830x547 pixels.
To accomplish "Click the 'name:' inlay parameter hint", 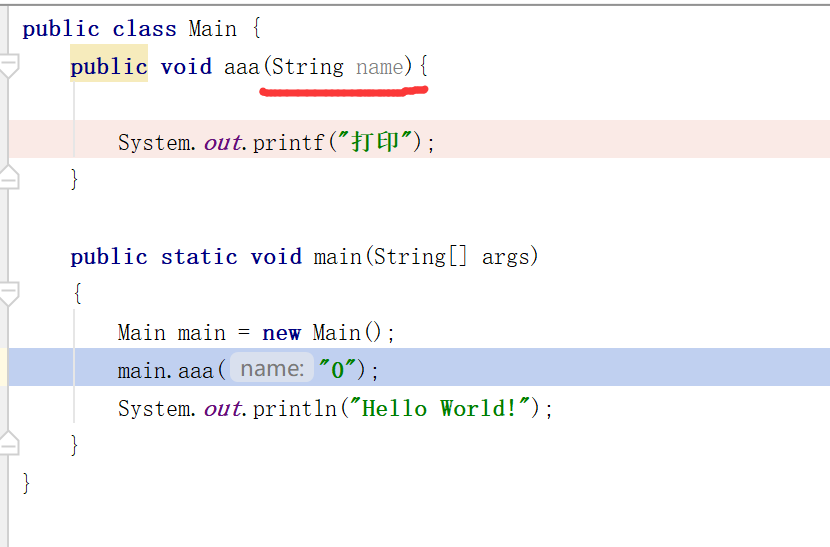I will coord(272,368).
